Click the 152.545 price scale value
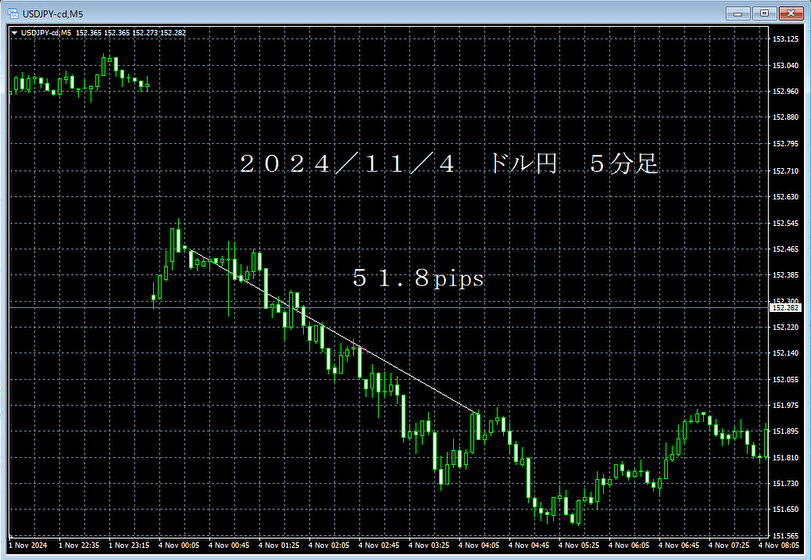The width and height of the screenshot is (811, 560). (x=785, y=223)
